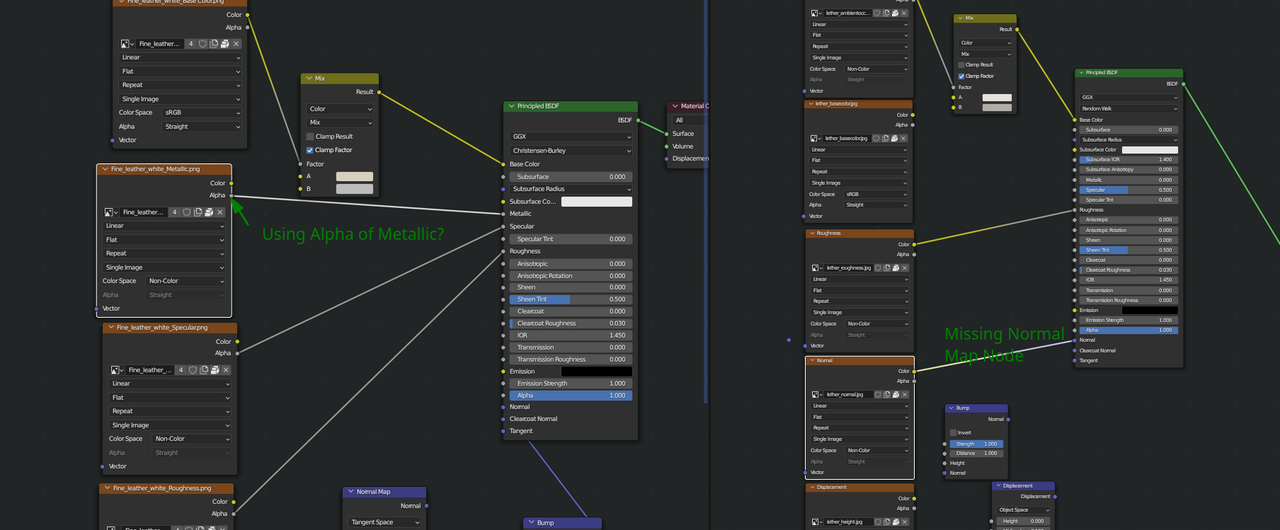
Task: Open Tangent Space dropdown in Normal Map node
Action: pos(385,522)
